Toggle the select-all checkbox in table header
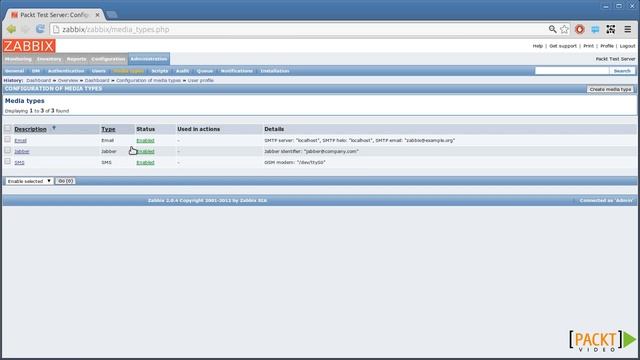Viewport: 640px width, 360px height. click(8, 129)
